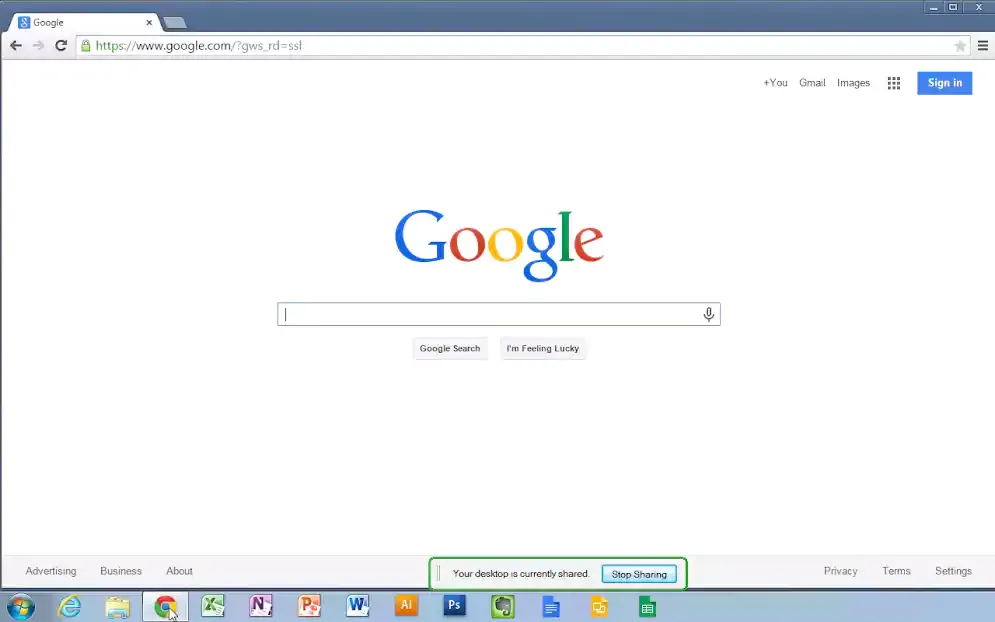
Task: Launch Excel from taskbar
Action: 213,606
